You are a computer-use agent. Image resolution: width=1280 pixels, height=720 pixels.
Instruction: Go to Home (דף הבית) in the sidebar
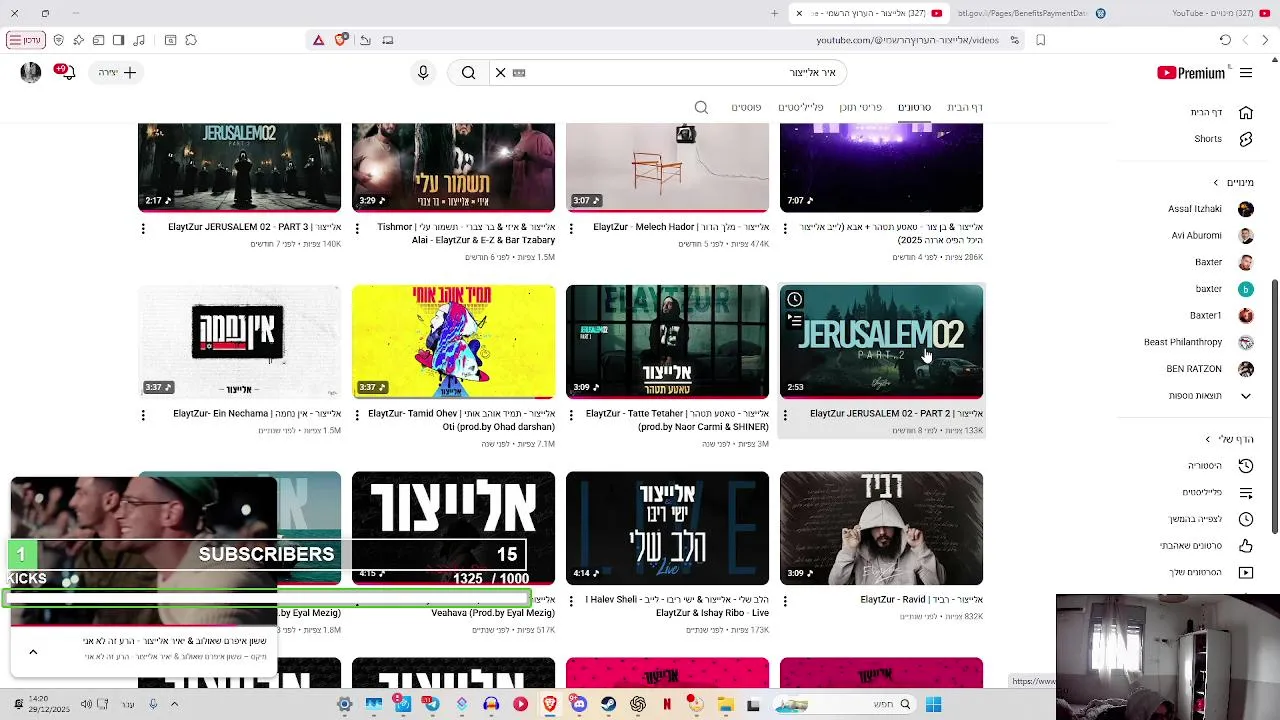pyautogui.click(x=1222, y=113)
